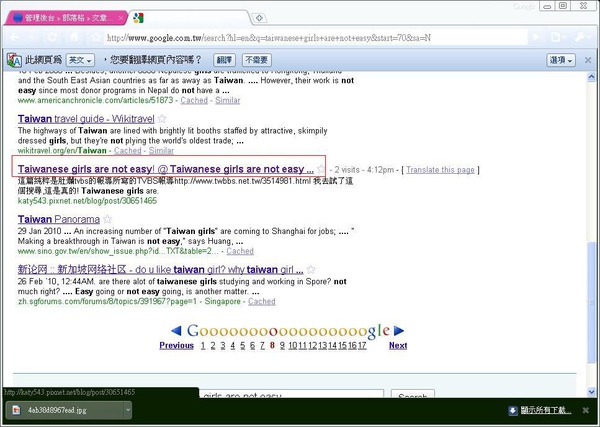This screenshot has width=600, height=427.
Task: Click the 不需要 button
Action: tap(257, 60)
